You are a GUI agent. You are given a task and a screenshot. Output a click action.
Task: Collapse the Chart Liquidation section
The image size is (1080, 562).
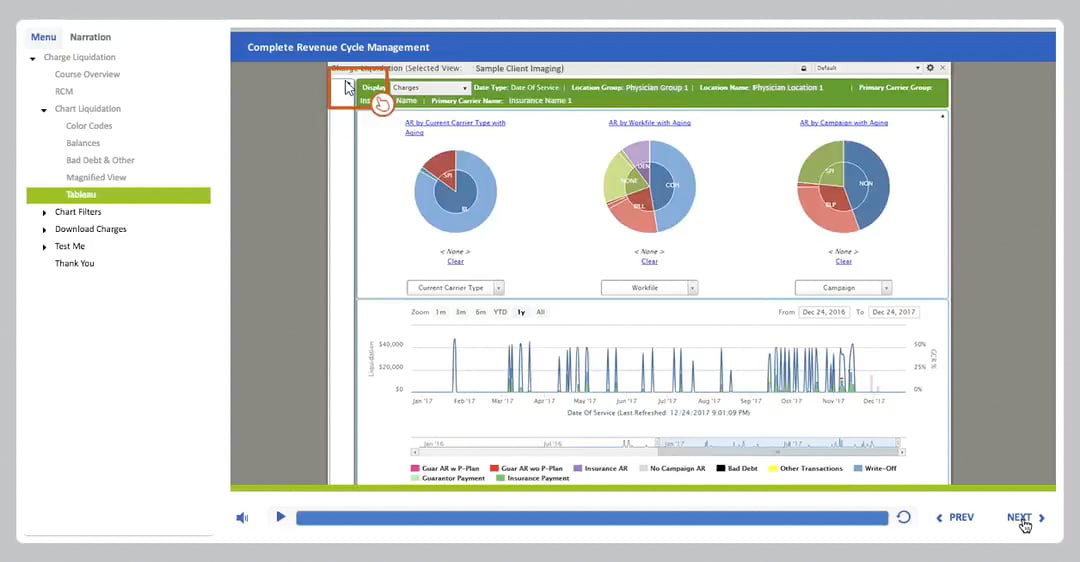(44, 109)
